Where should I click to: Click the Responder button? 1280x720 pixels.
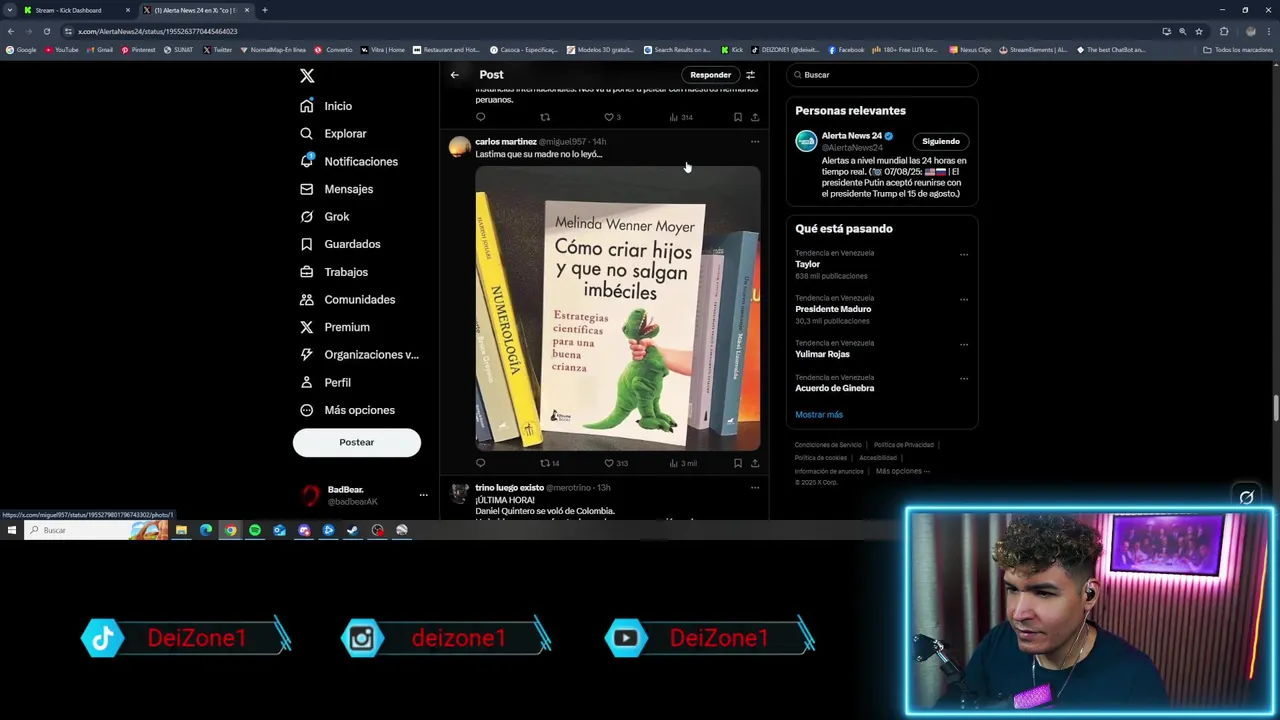pyautogui.click(x=710, y=75)
